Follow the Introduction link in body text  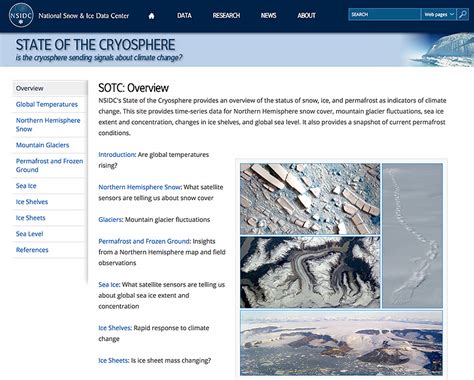(x=116, y=155)
